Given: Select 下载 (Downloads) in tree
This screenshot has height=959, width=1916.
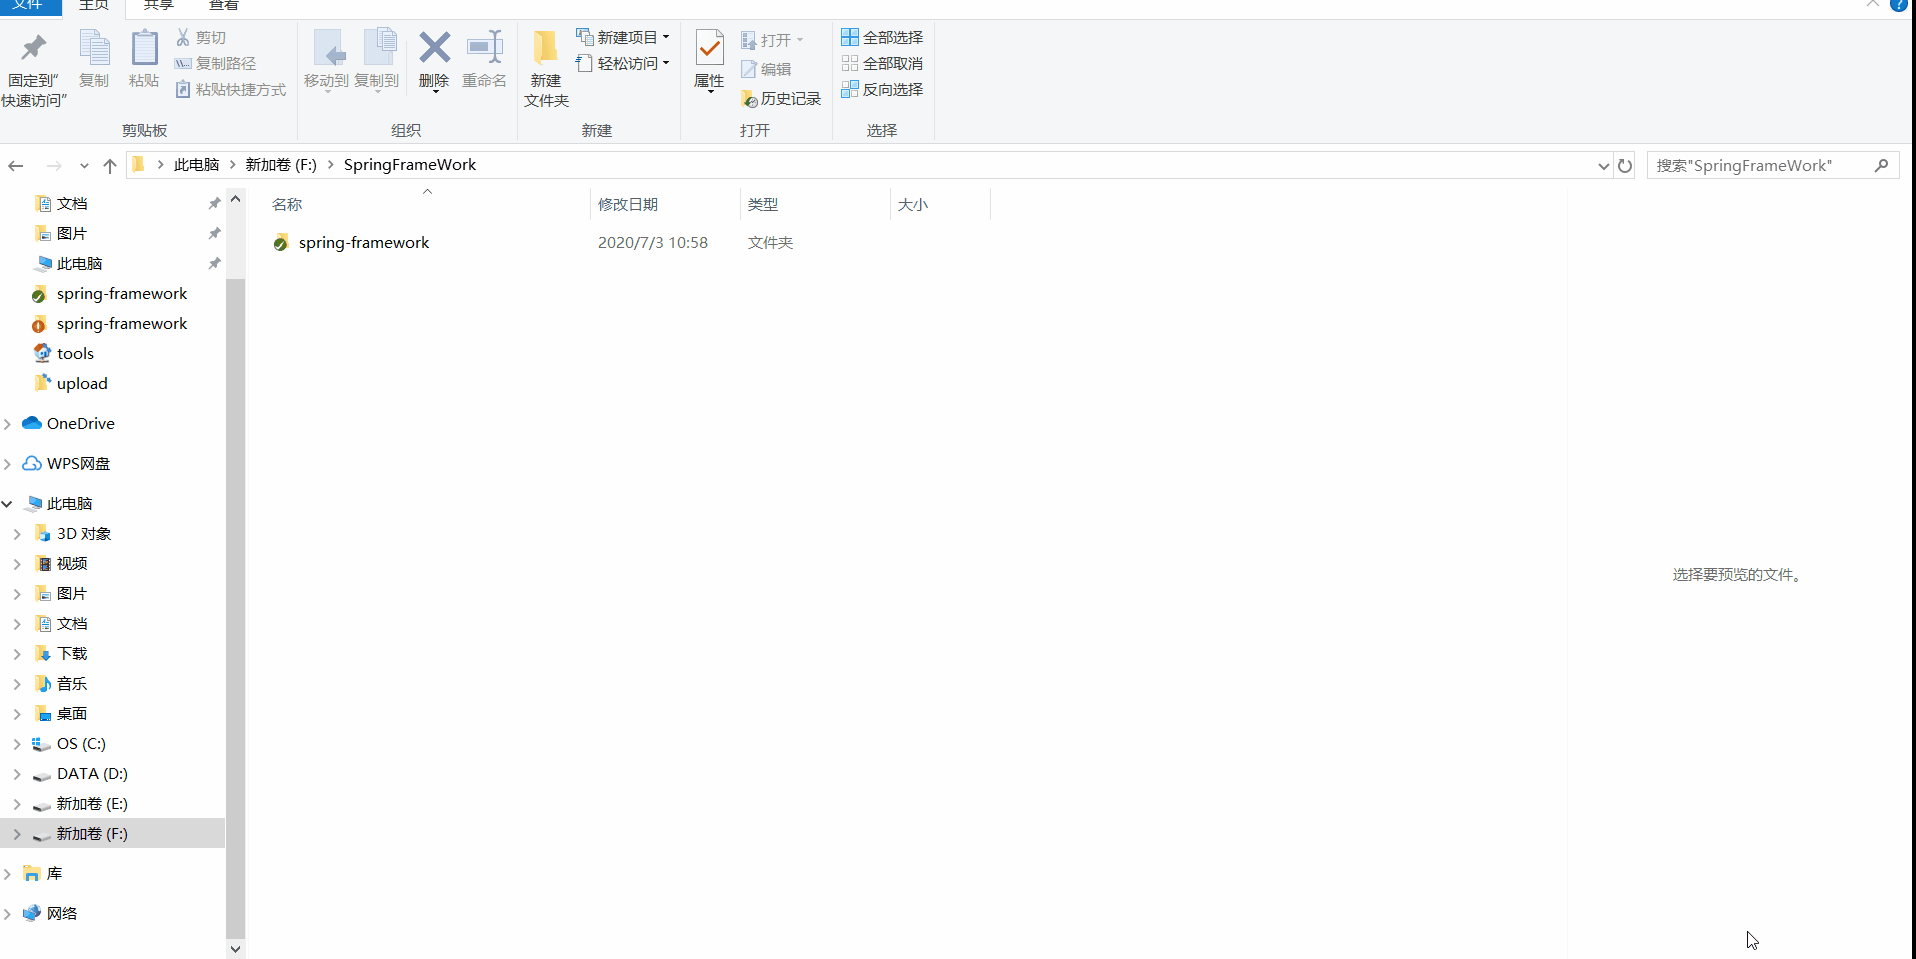Looking at the screenshot, I should coord(72,654).
